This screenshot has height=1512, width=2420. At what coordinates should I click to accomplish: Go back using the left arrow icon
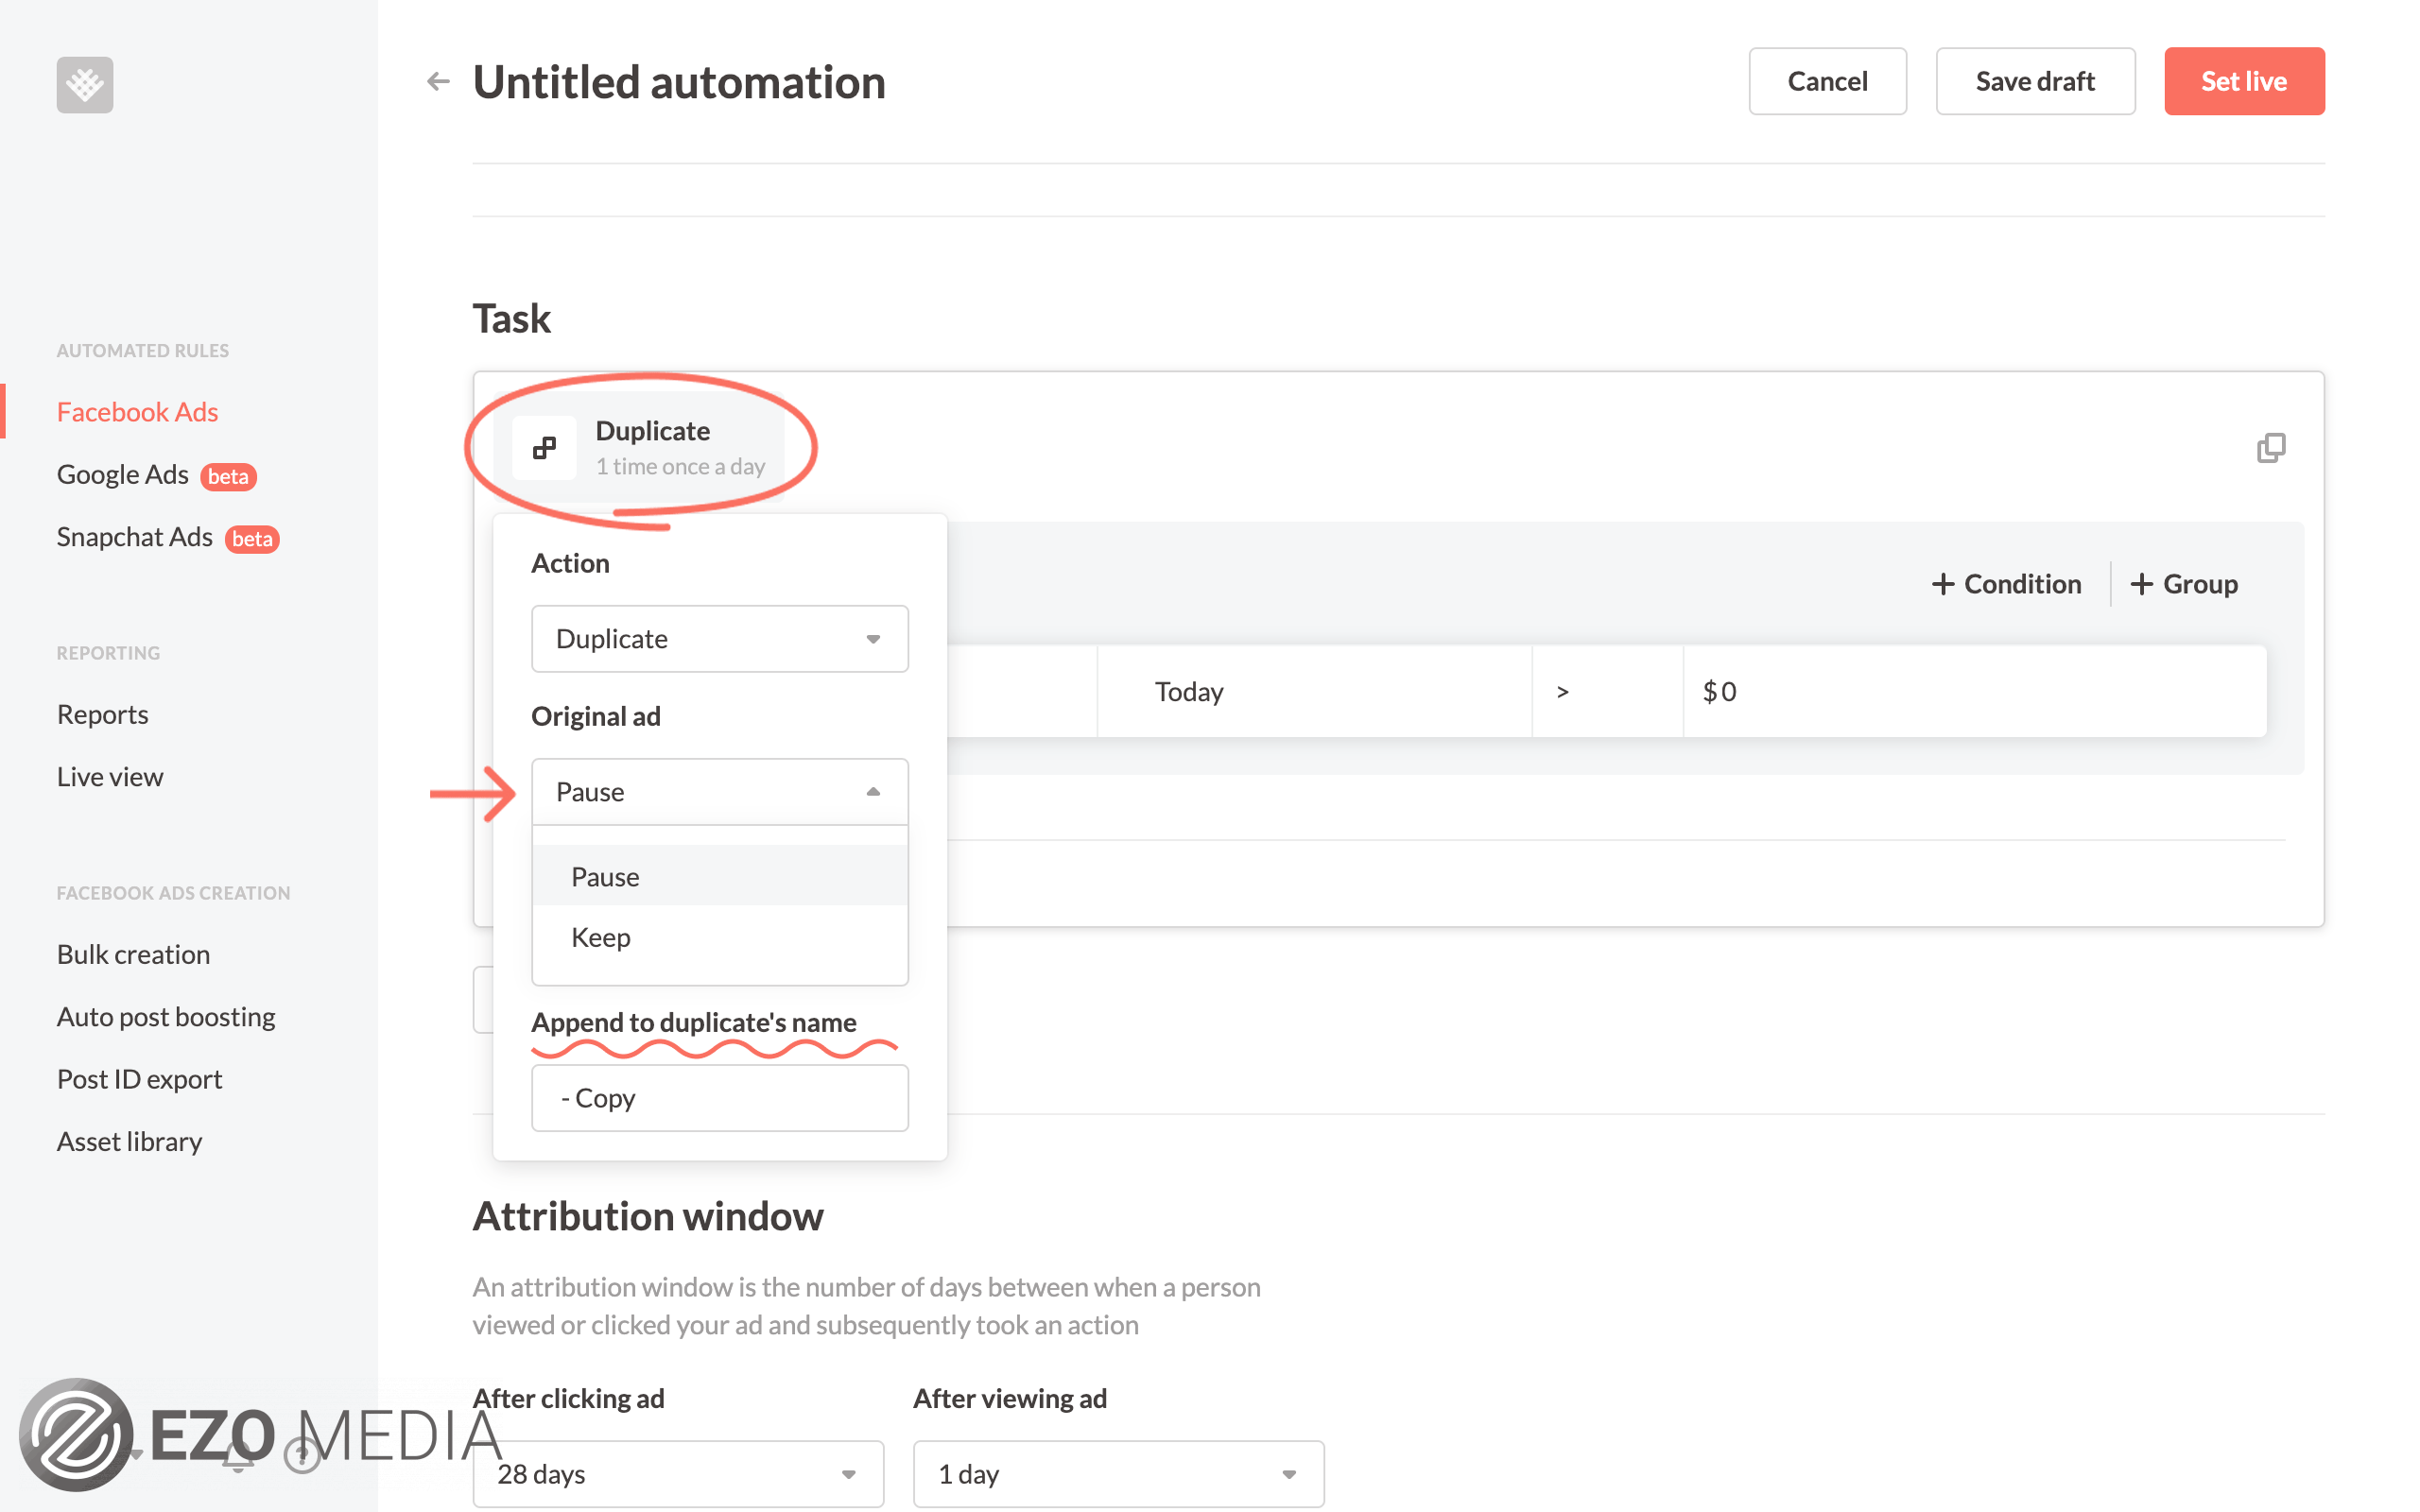tap(438, 82)
